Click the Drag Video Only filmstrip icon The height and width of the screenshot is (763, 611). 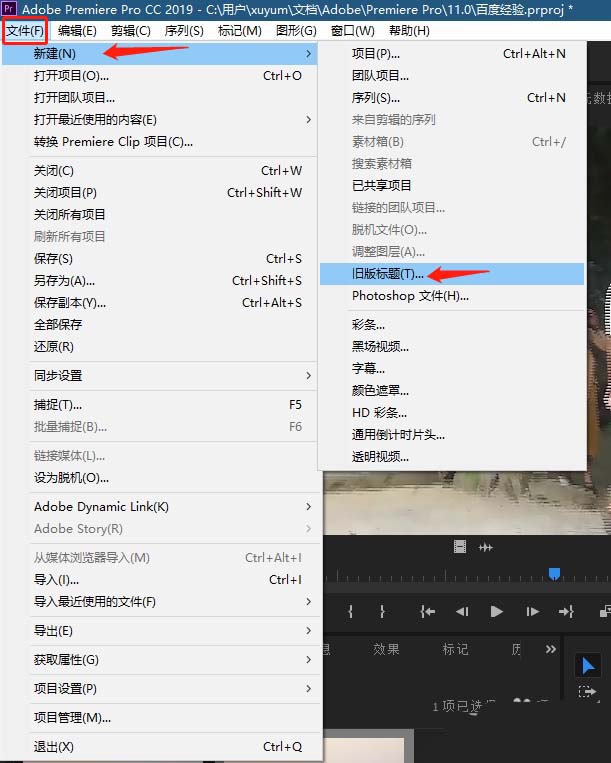459,546
